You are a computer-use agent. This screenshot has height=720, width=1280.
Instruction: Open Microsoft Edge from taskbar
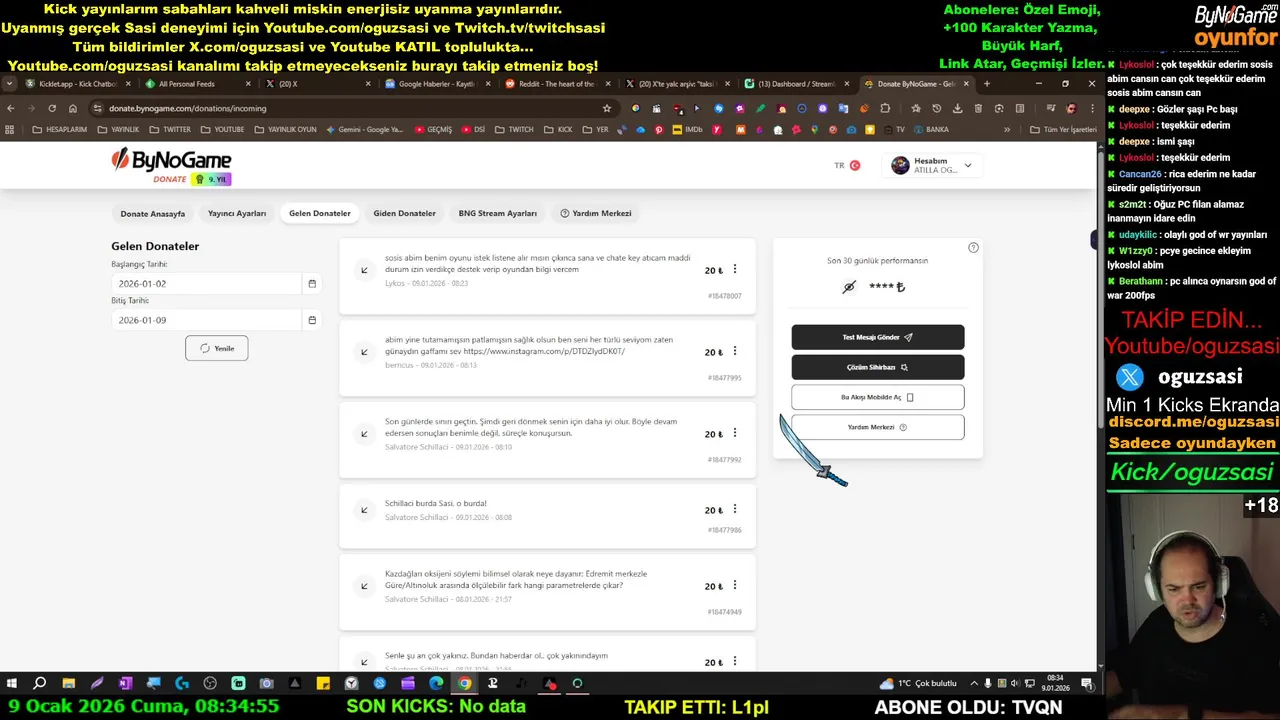pos(436,683)
